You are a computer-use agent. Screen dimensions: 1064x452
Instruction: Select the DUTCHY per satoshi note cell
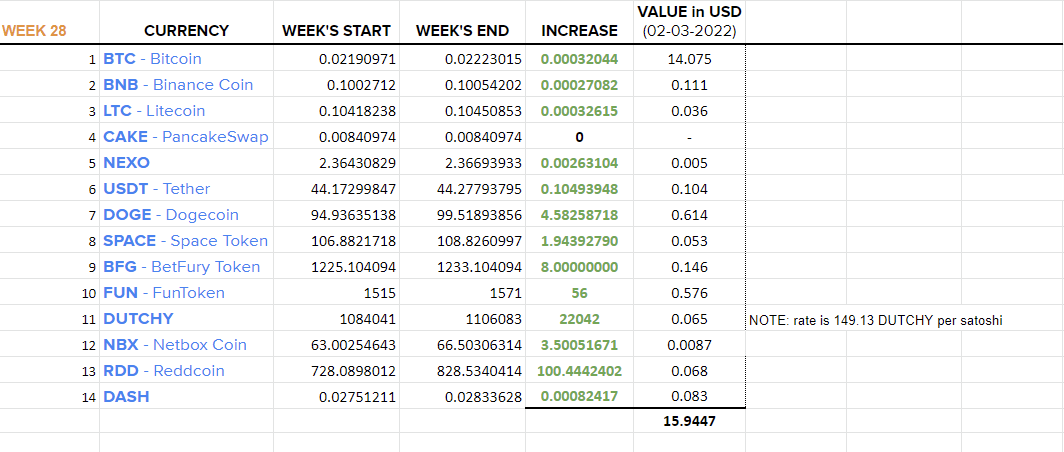point(875,320)
